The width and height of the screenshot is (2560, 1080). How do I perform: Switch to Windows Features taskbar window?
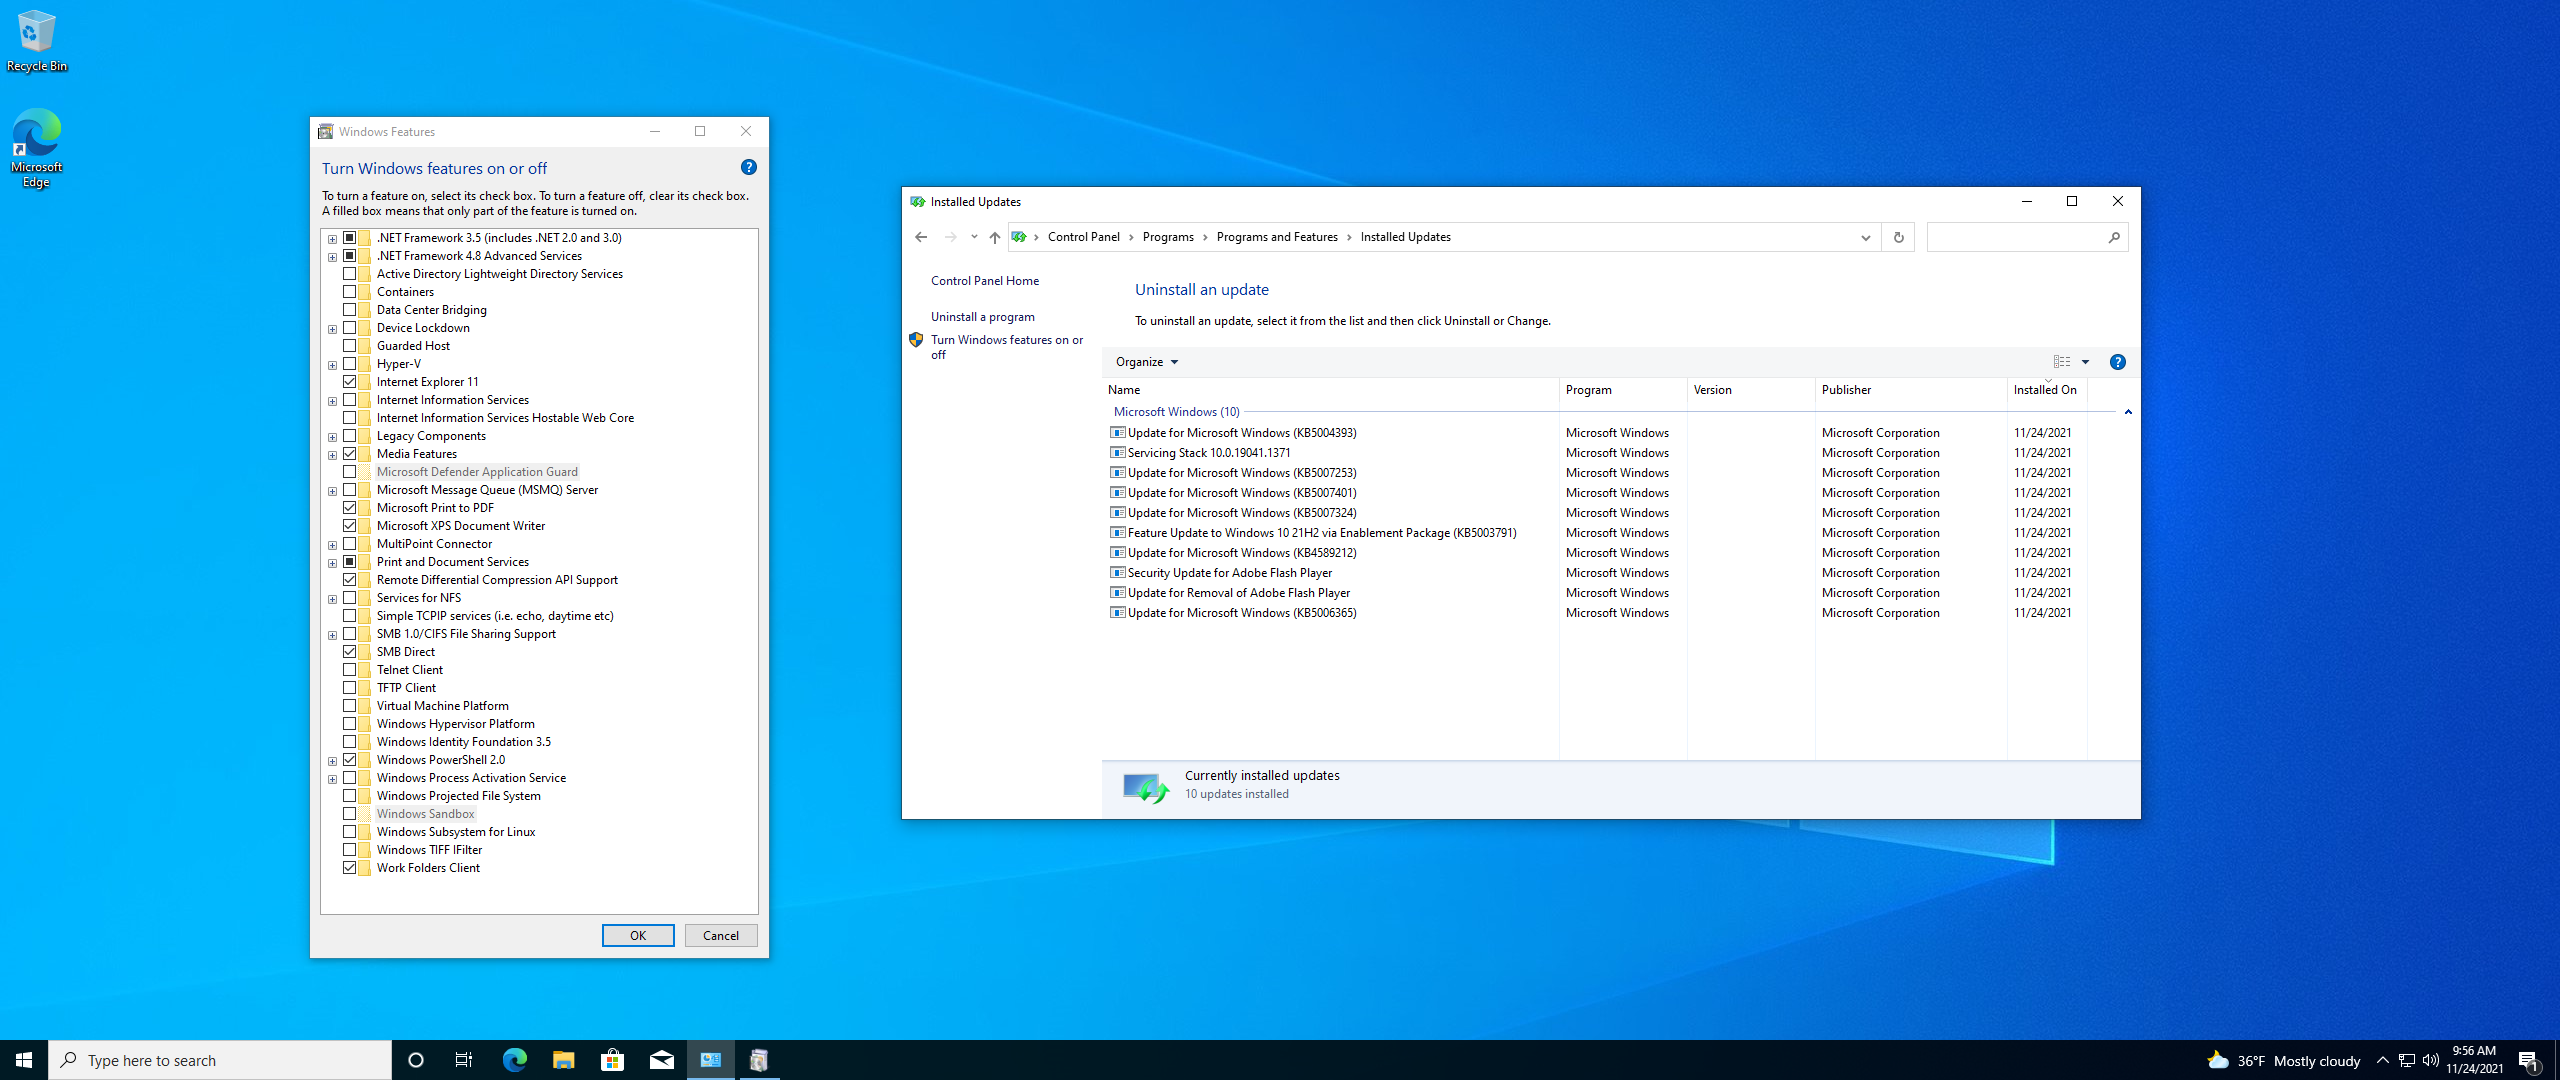(759, 1060)
